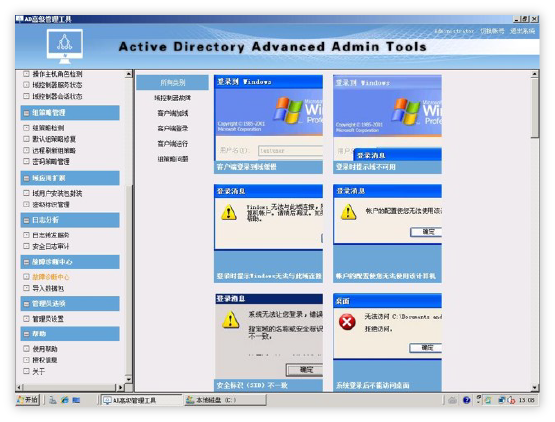
Task: Open the 登录时提示域不可用 card
Action: 387,124
